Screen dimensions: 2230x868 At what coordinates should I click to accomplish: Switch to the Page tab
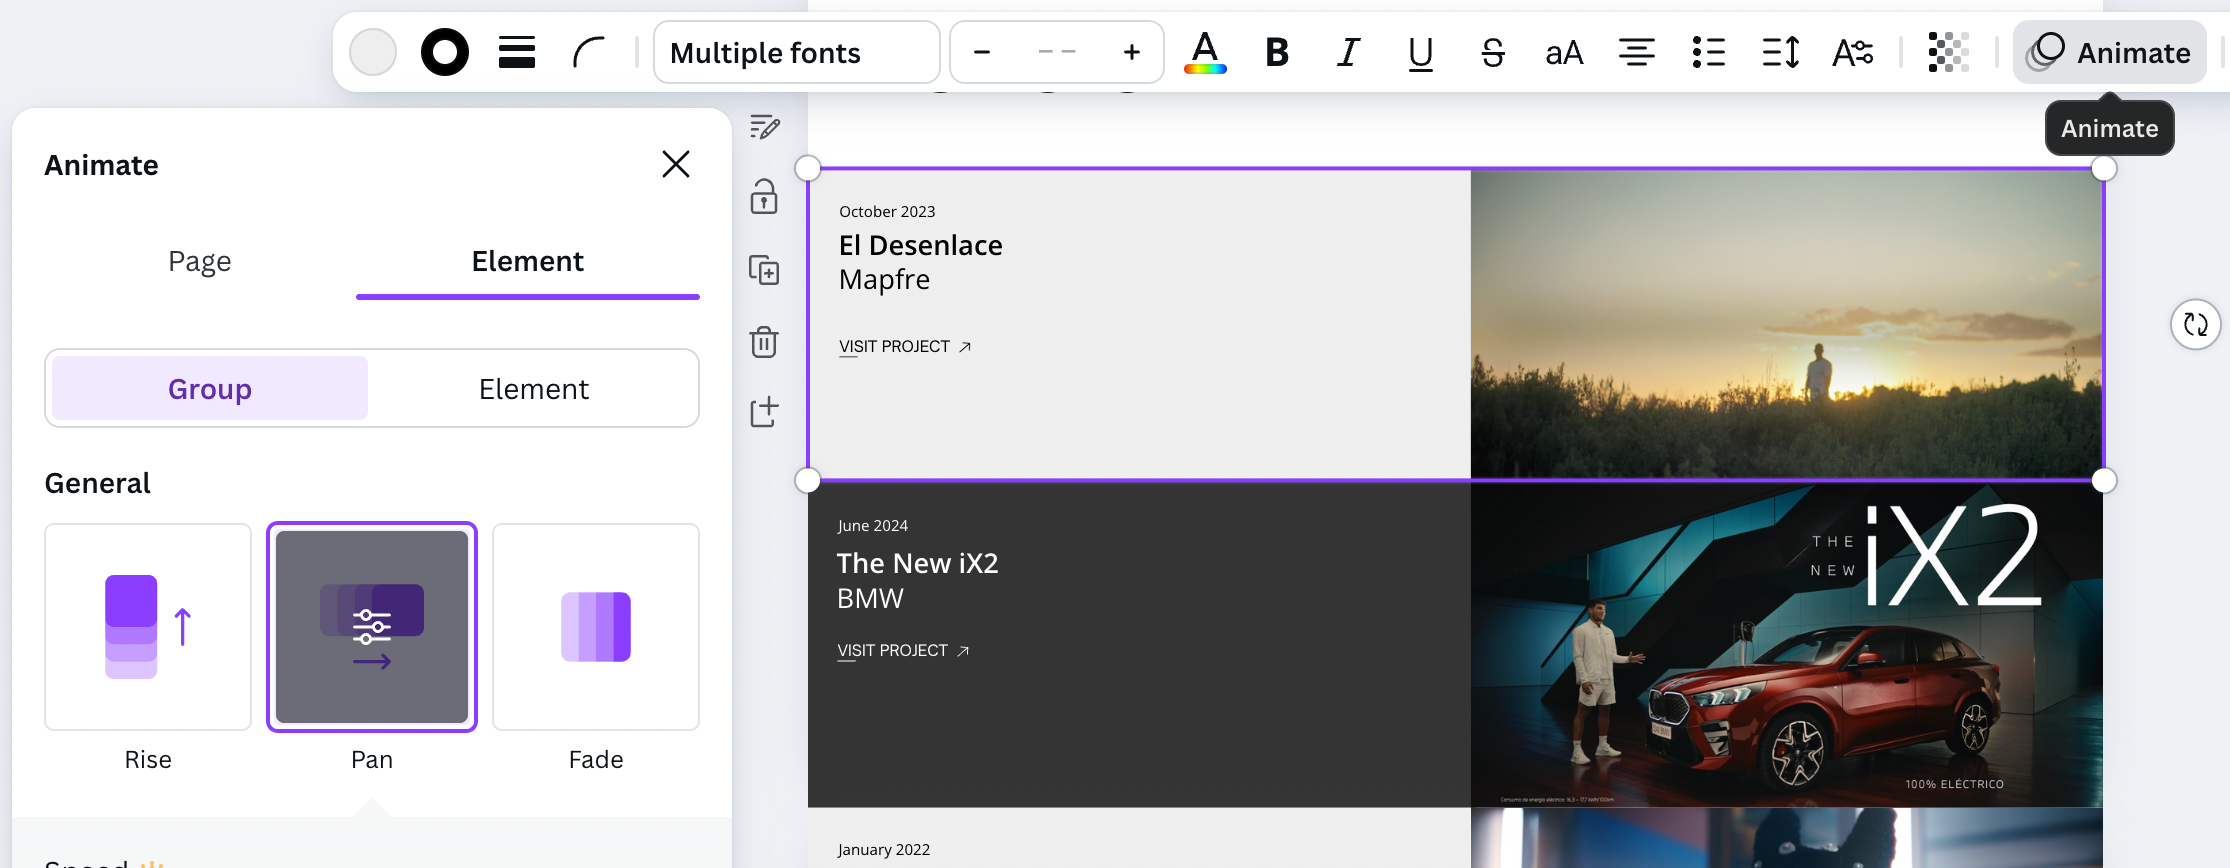200,262
